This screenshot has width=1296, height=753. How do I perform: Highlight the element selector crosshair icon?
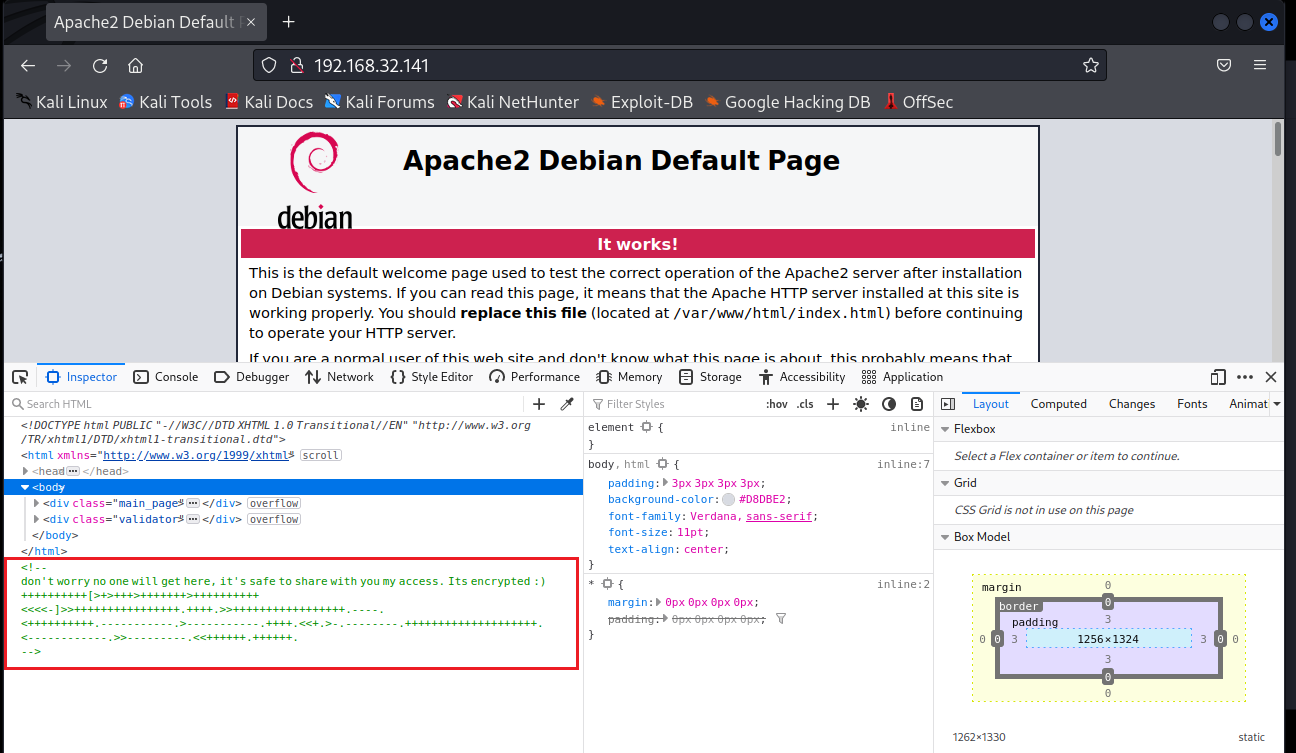pyautogui.click(x=646, y=427)
